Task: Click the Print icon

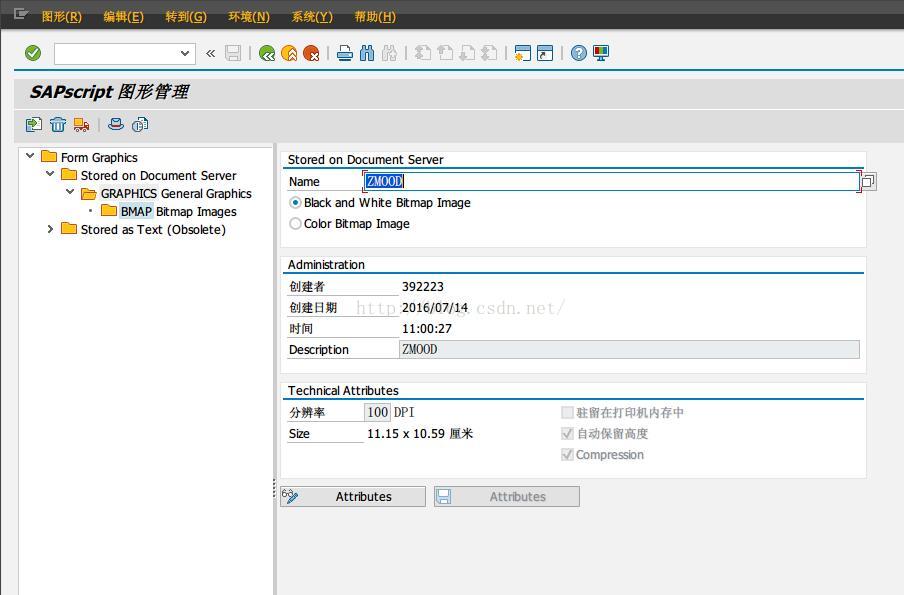Action: tap(345, 53)
